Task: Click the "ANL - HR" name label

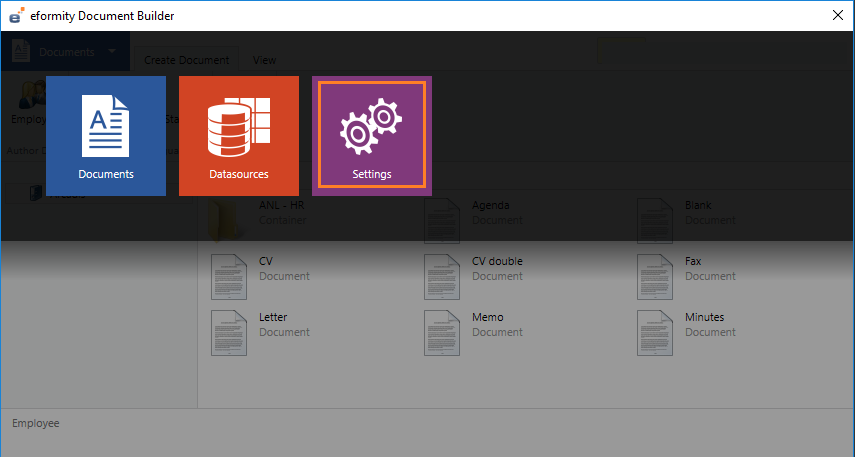Action: (x=281, y=205)
